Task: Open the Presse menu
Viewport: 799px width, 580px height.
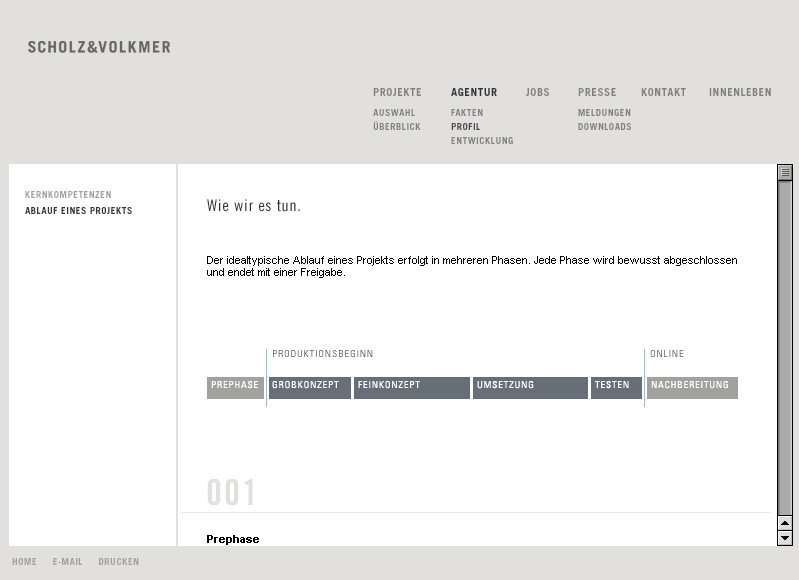Action: 597,92
